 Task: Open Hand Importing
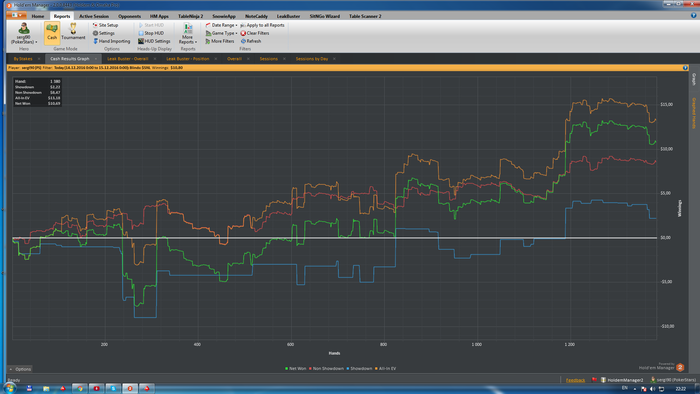click(x=112, y=41)
